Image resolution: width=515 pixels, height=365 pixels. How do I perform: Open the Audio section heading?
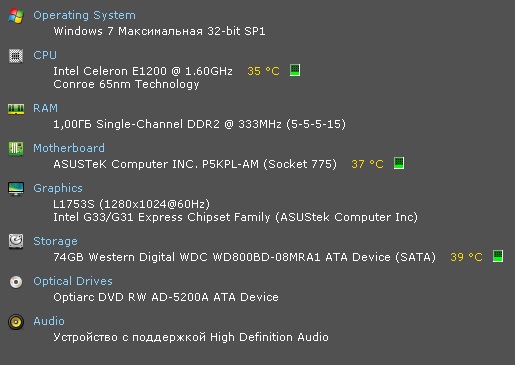tap(49, 321)
